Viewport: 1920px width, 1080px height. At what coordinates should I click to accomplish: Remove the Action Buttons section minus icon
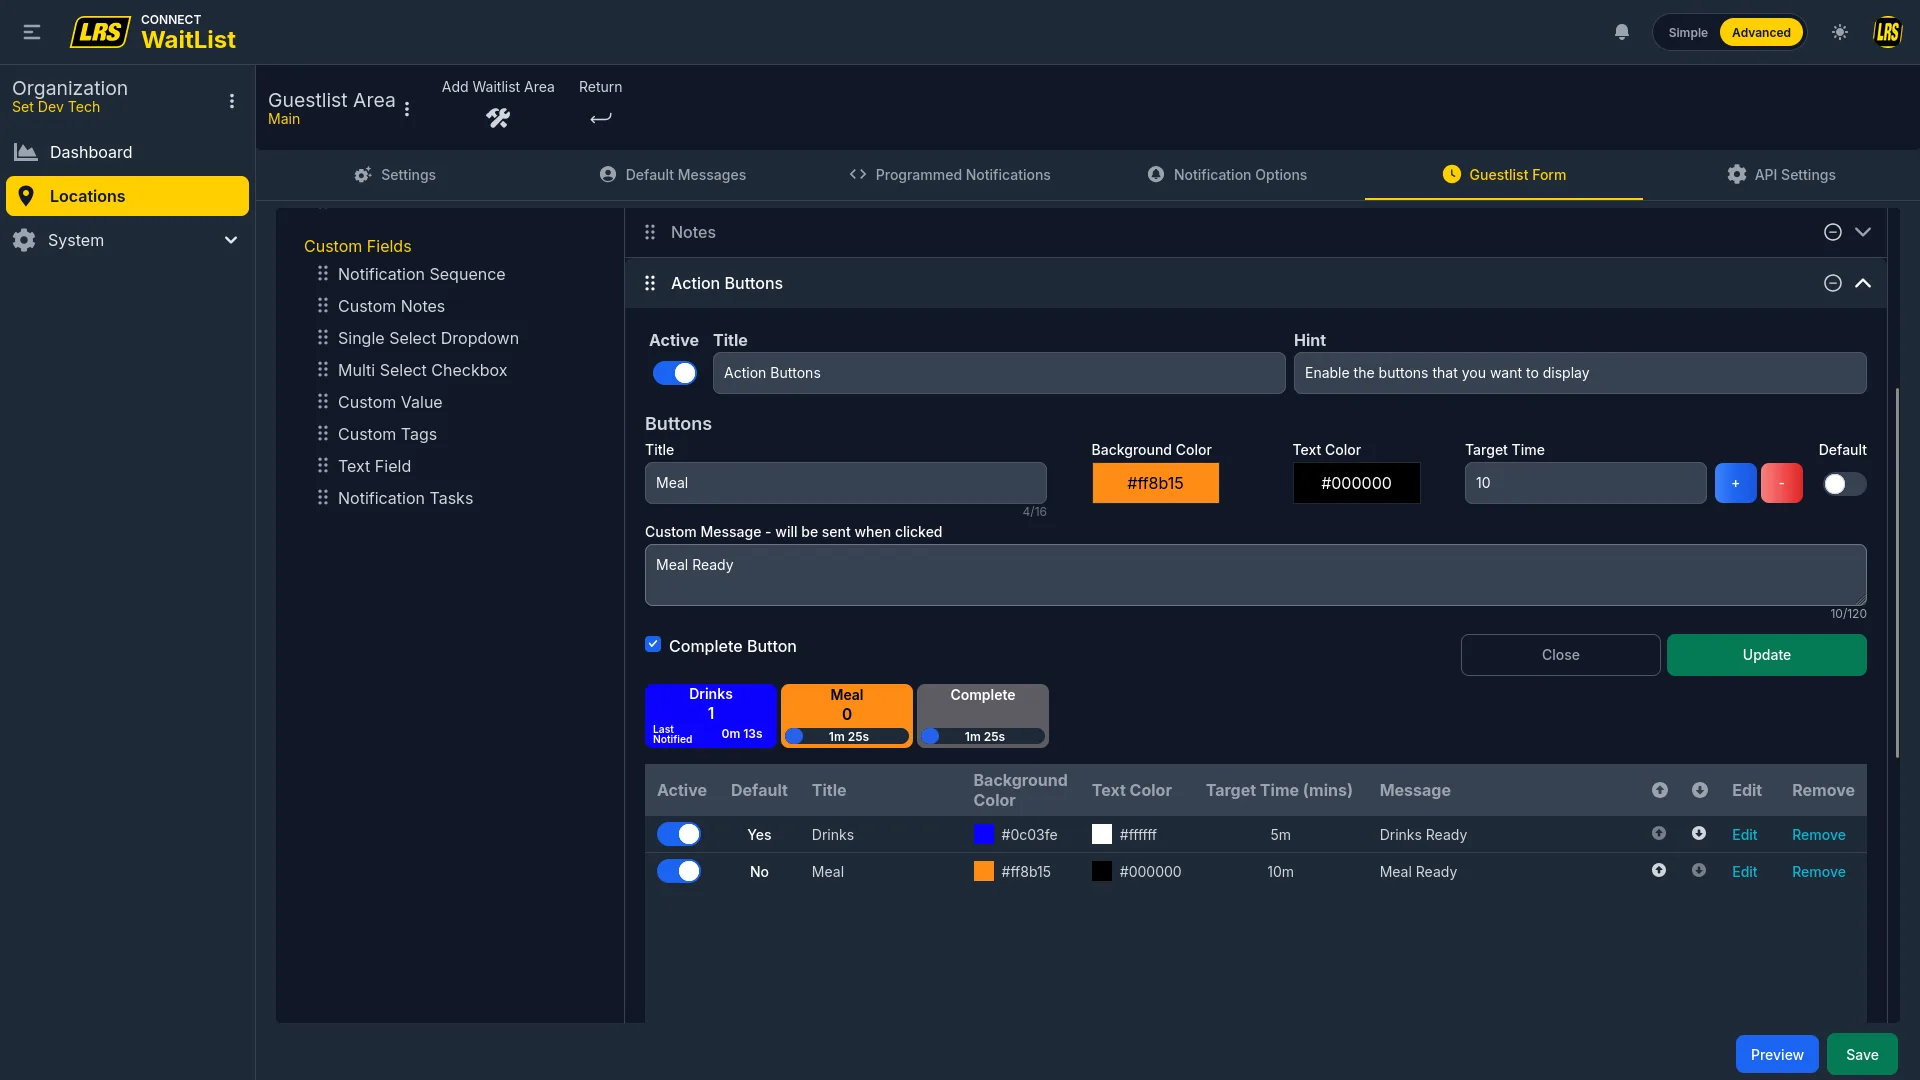click(x=1833, y=283)
